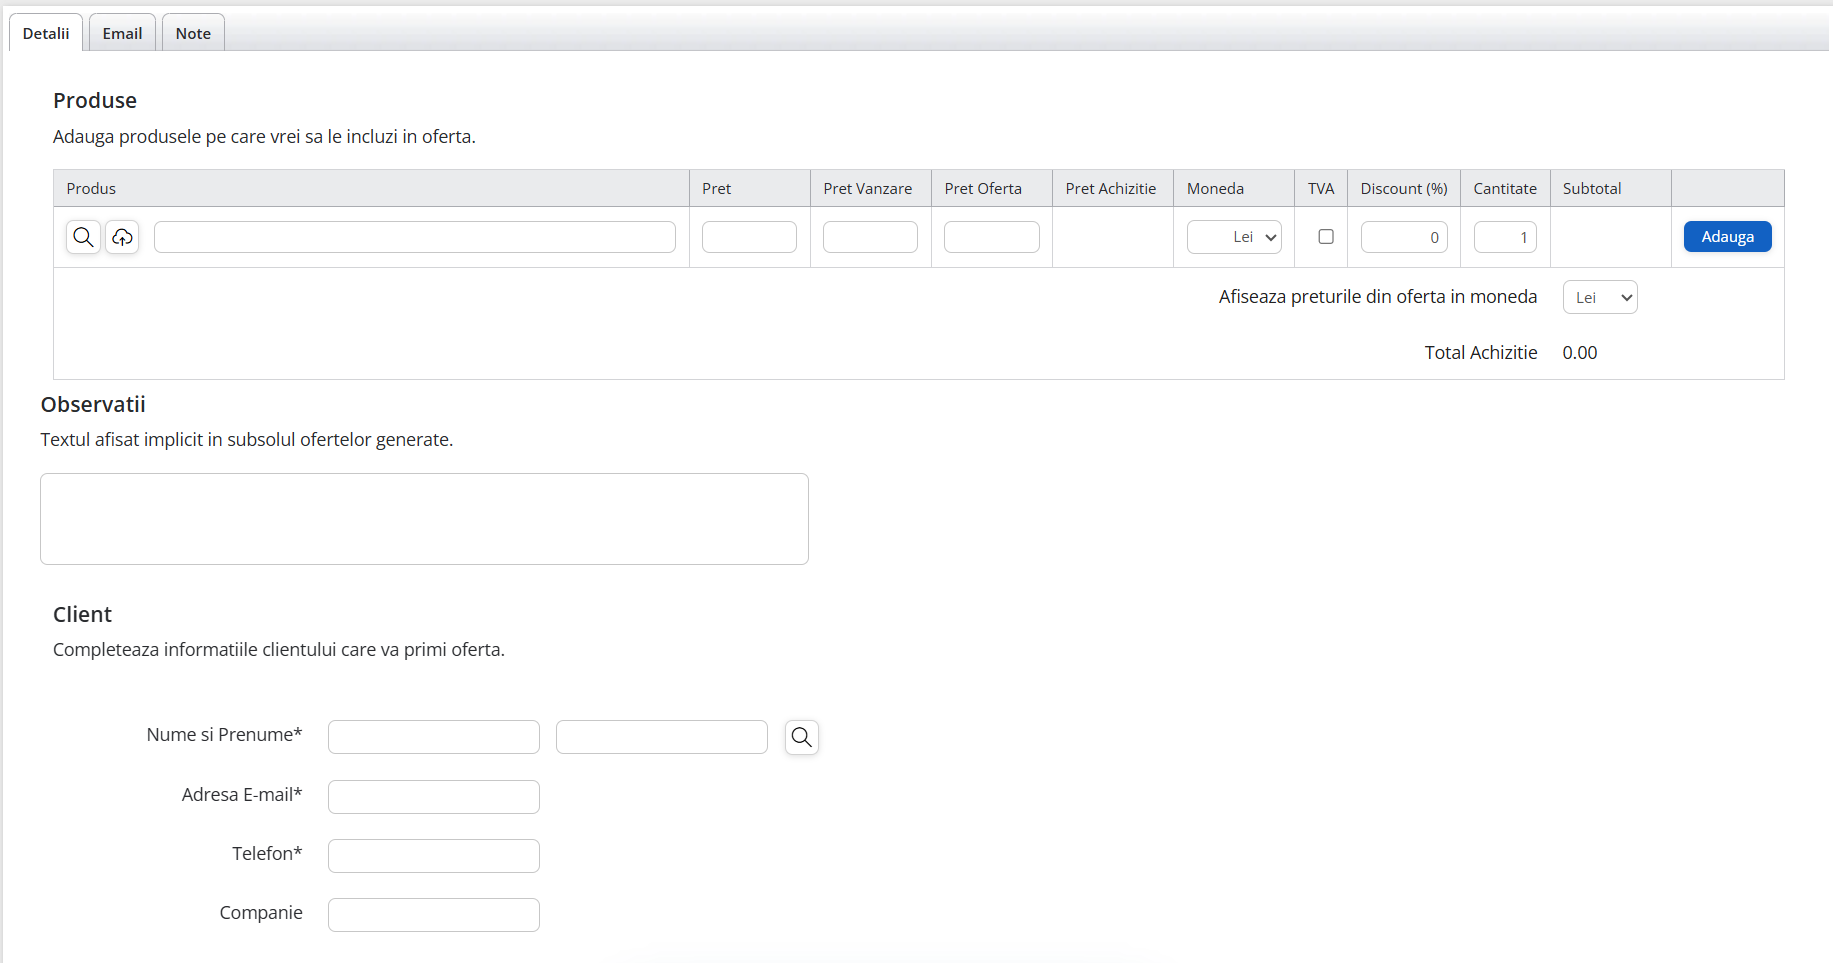
Task: Click the Observatii text area
Action: tap(424, 519)
